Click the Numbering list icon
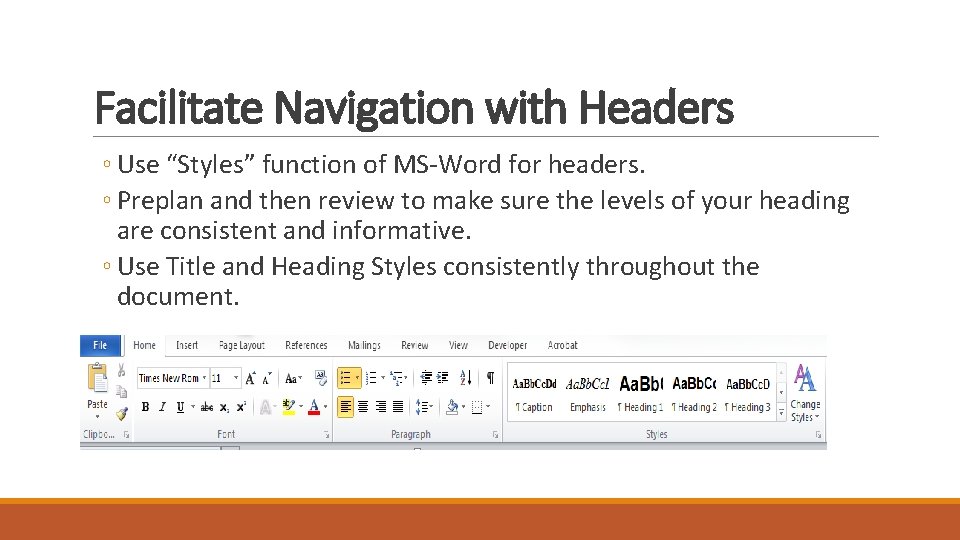960x540 pixels. pyautogui.click(x=371, y=378)
